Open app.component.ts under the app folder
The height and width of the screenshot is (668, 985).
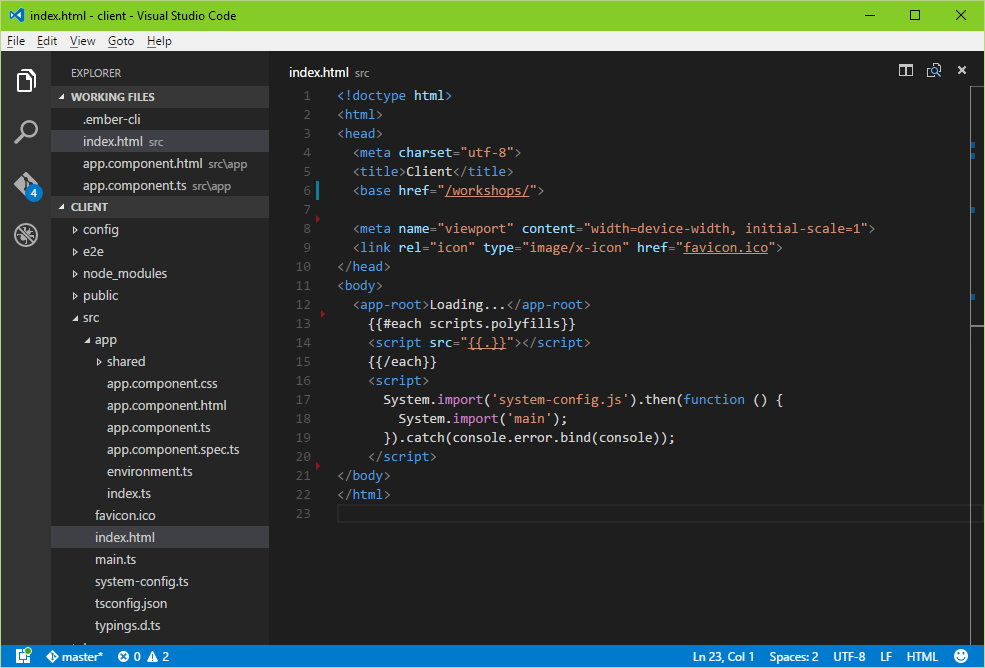tap(158, 427)
